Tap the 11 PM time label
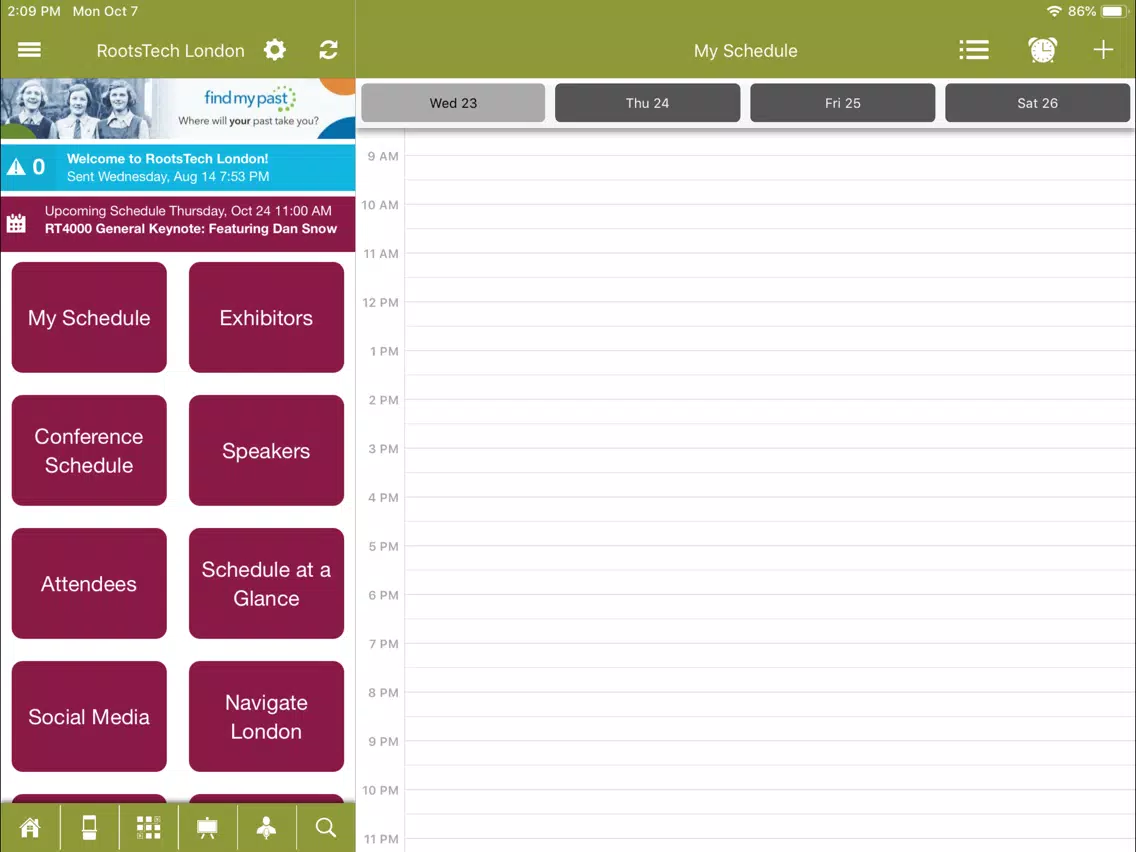The width and height of the screenshot is (1136, 852). [380, 839]
